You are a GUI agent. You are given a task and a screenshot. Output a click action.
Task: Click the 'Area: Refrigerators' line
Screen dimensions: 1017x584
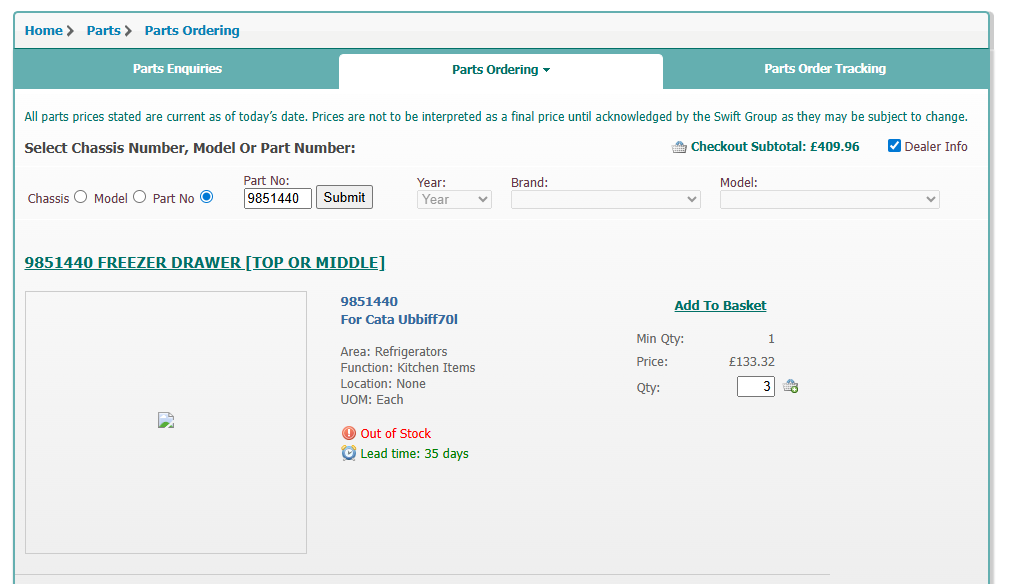point(394,352)
